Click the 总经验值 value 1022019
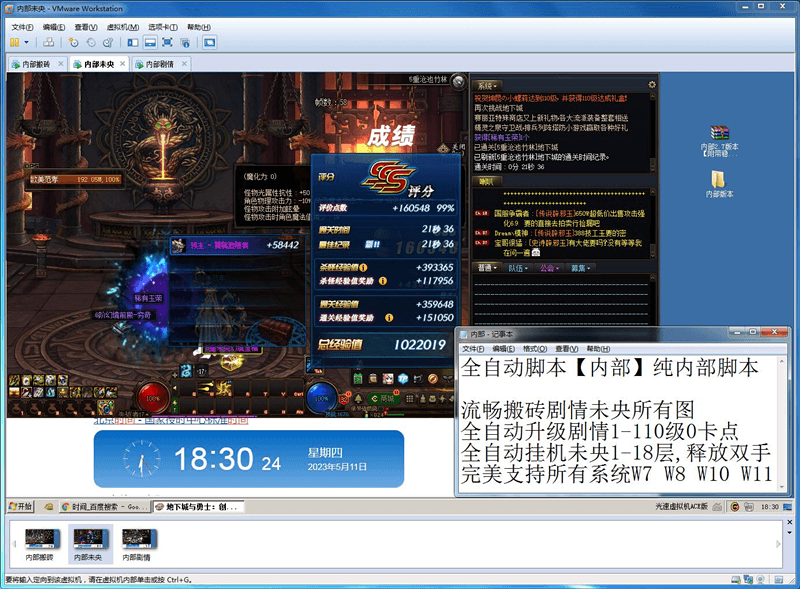Viewport: 800px width, 589px height. [419, 345]
